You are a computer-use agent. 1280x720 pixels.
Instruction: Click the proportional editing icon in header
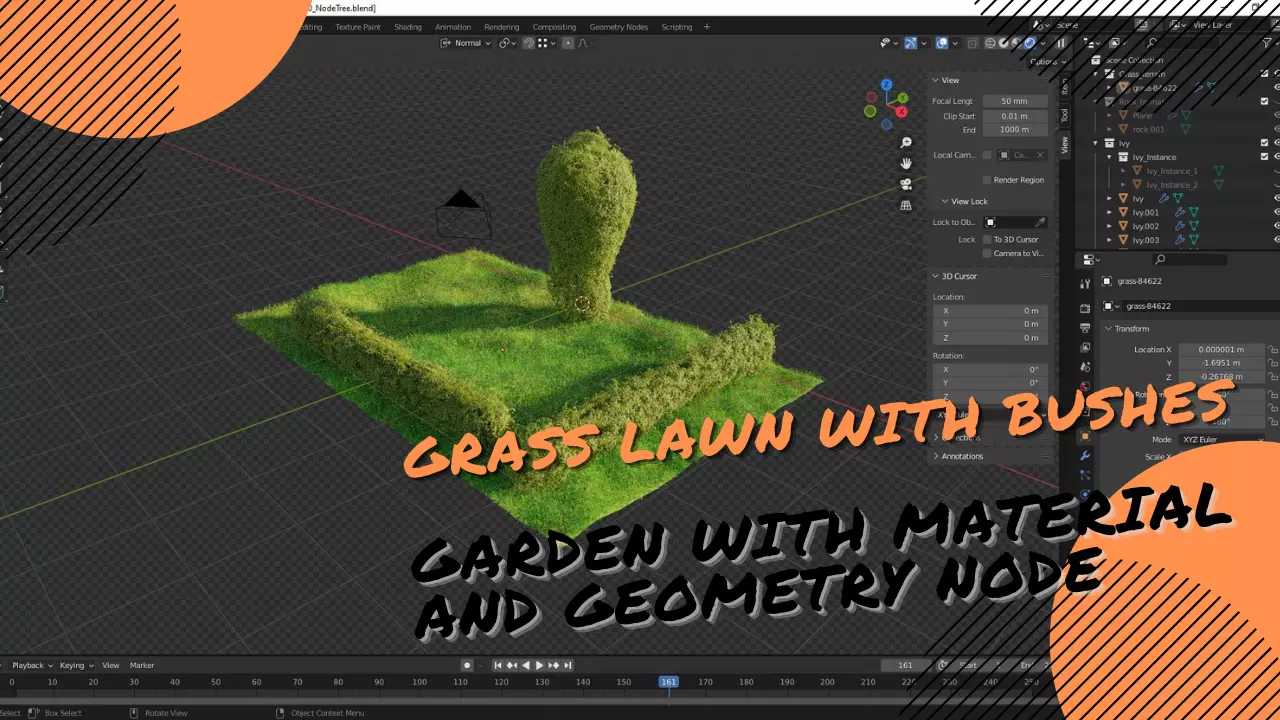click(x=568, y=43)
